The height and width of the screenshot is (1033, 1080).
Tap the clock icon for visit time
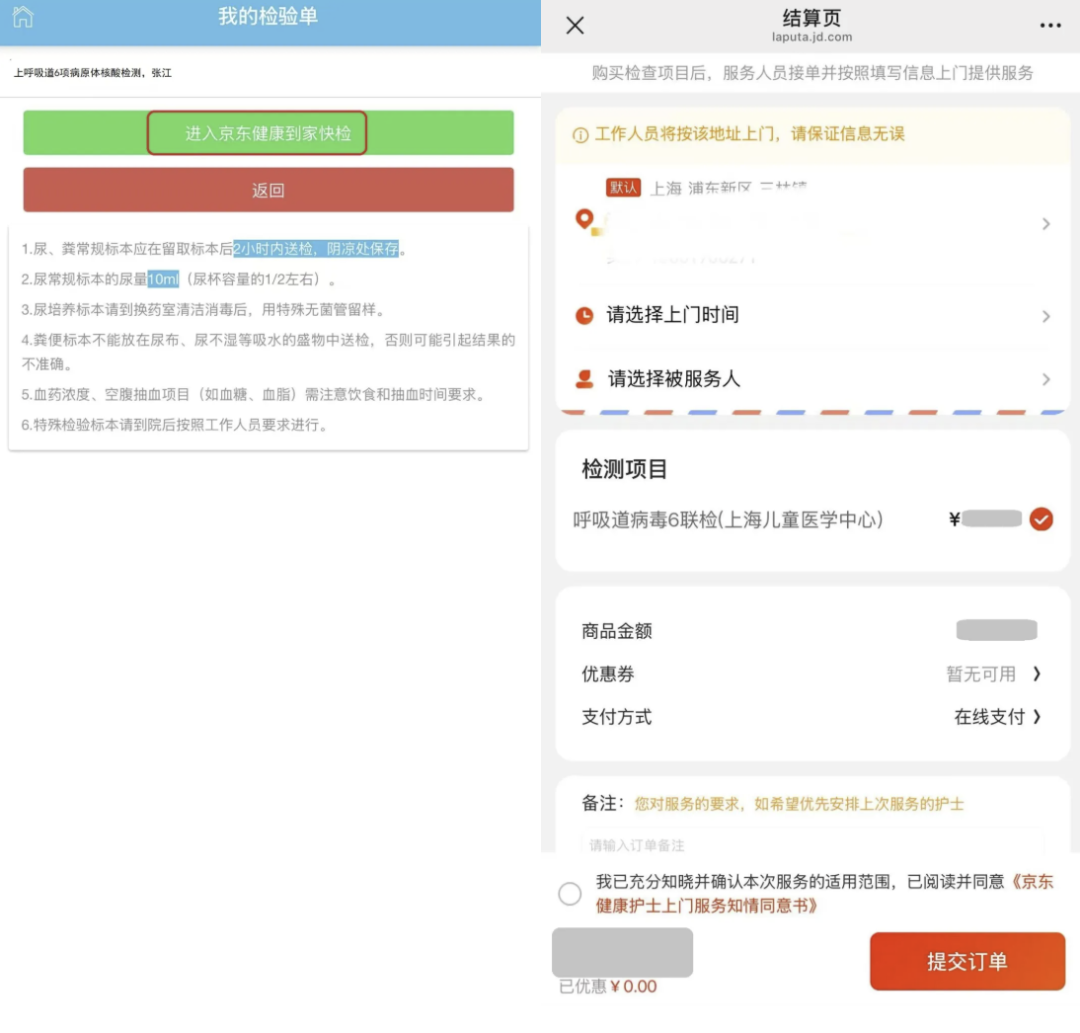[585, 315]
